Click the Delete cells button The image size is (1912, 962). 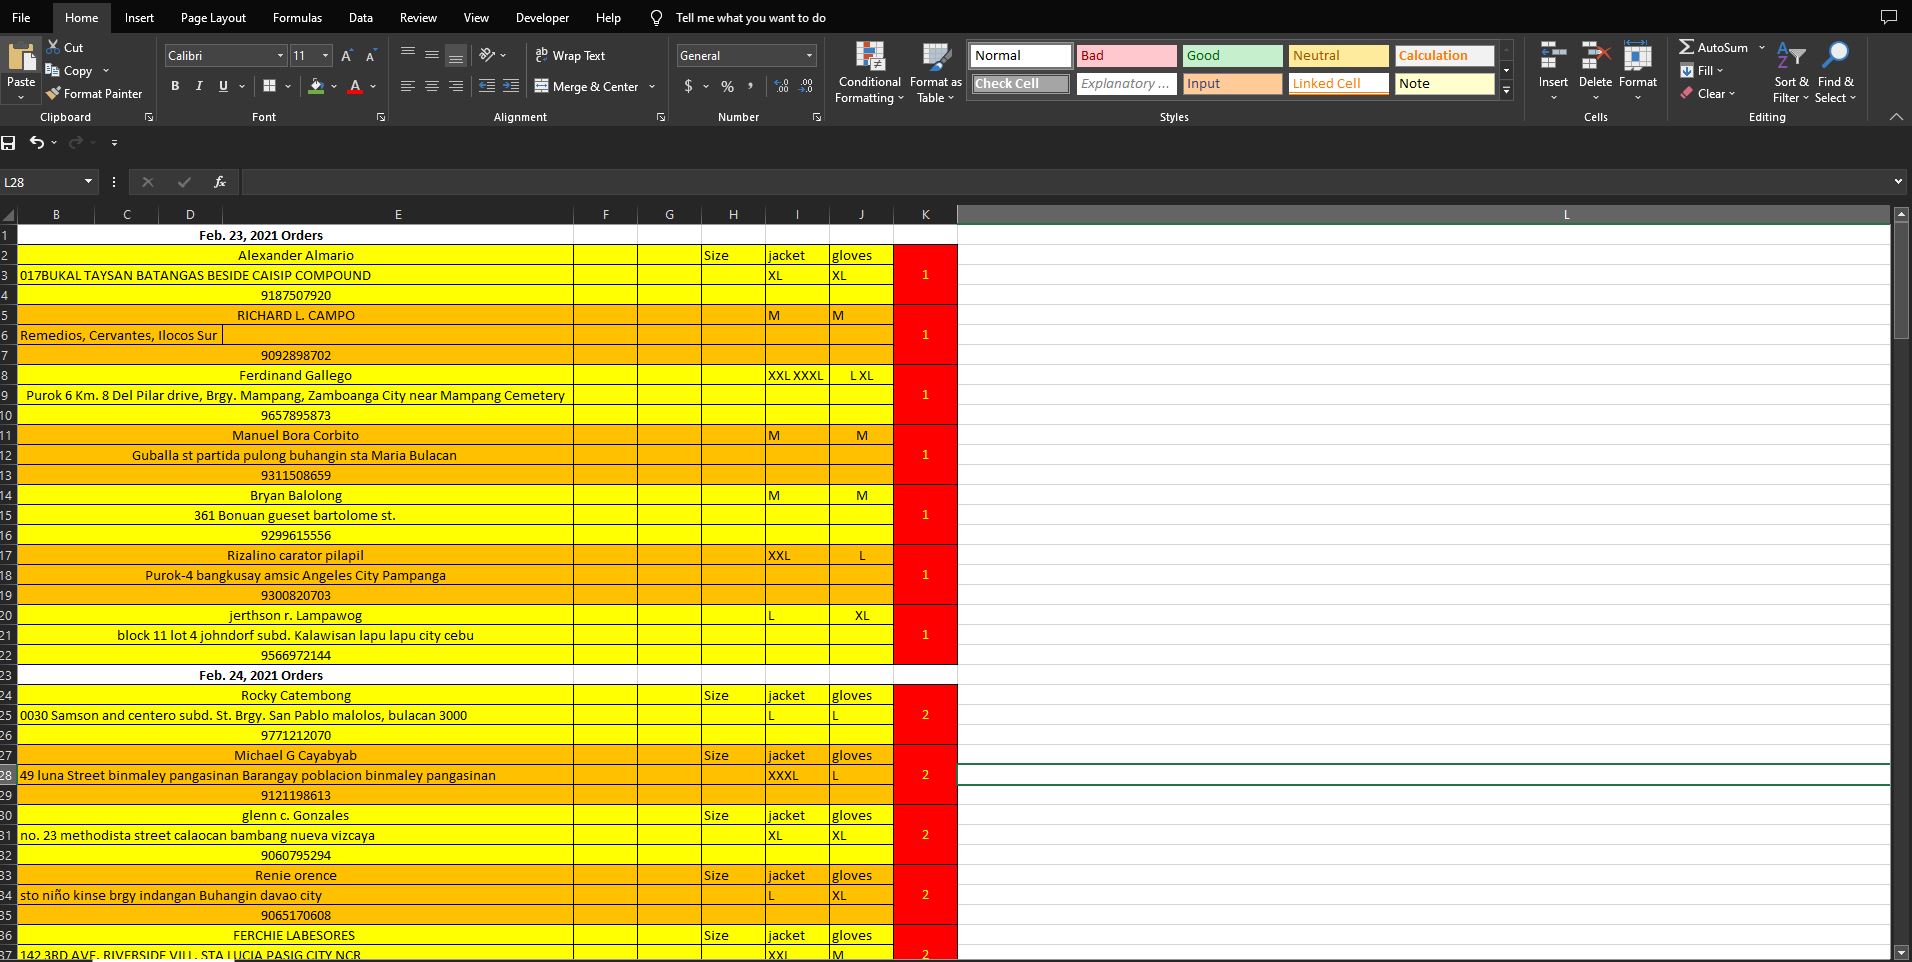pyautogui.click(x=1595, y=71)
